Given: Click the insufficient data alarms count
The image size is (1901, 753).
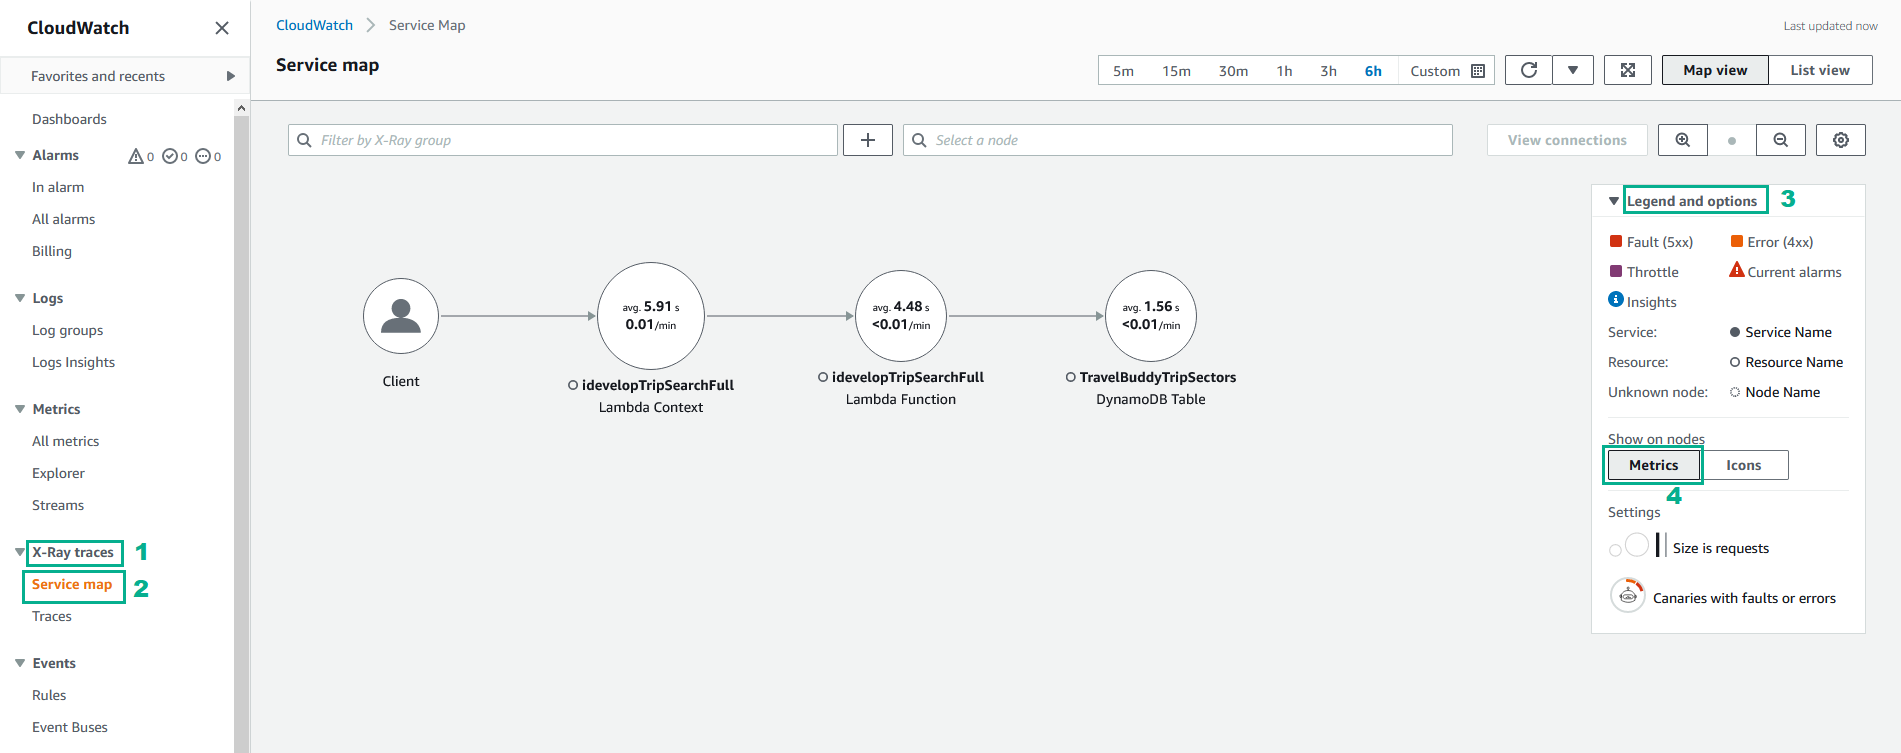Looking at the screenshot, I should pos(208,156).
